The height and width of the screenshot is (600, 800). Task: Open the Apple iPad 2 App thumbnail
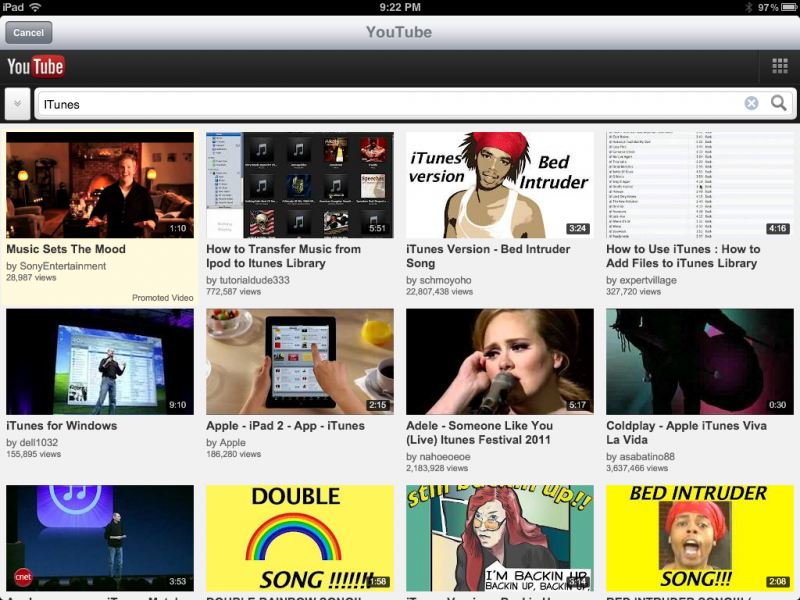(x=300, y=362)
